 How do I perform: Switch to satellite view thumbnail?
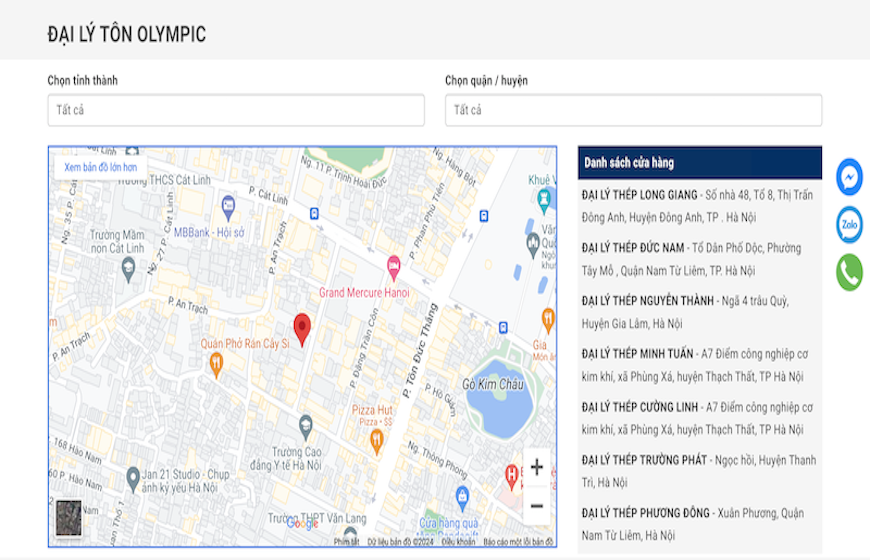[x=69, y=516]
